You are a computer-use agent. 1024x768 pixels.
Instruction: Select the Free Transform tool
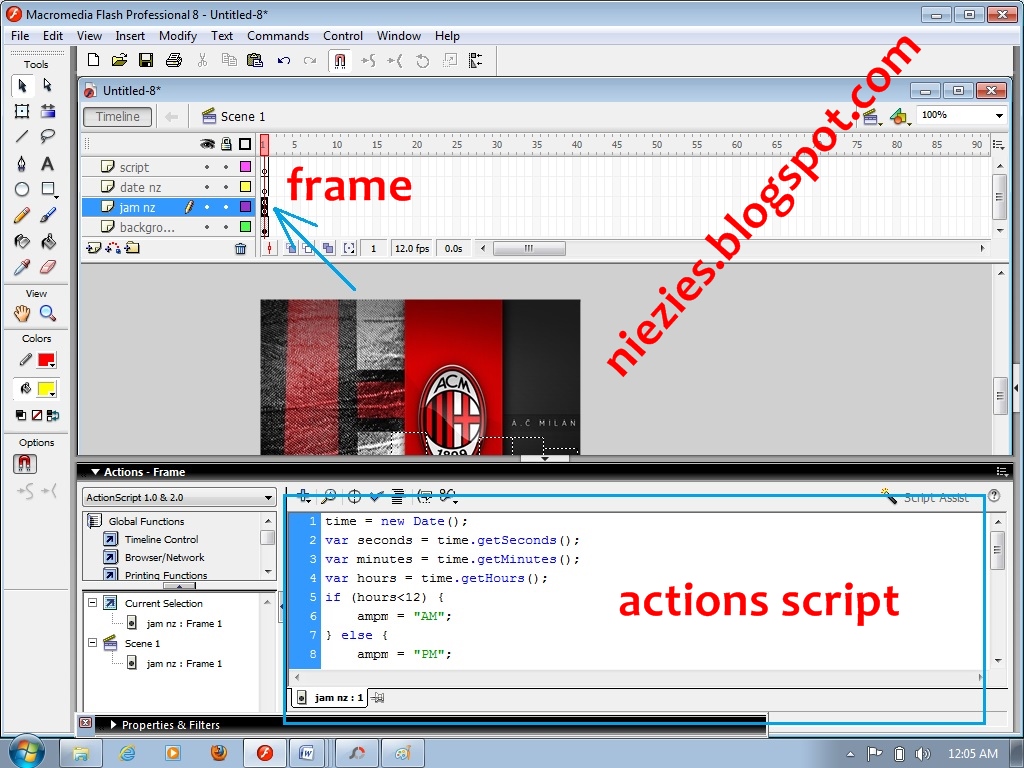click(22, 111)
